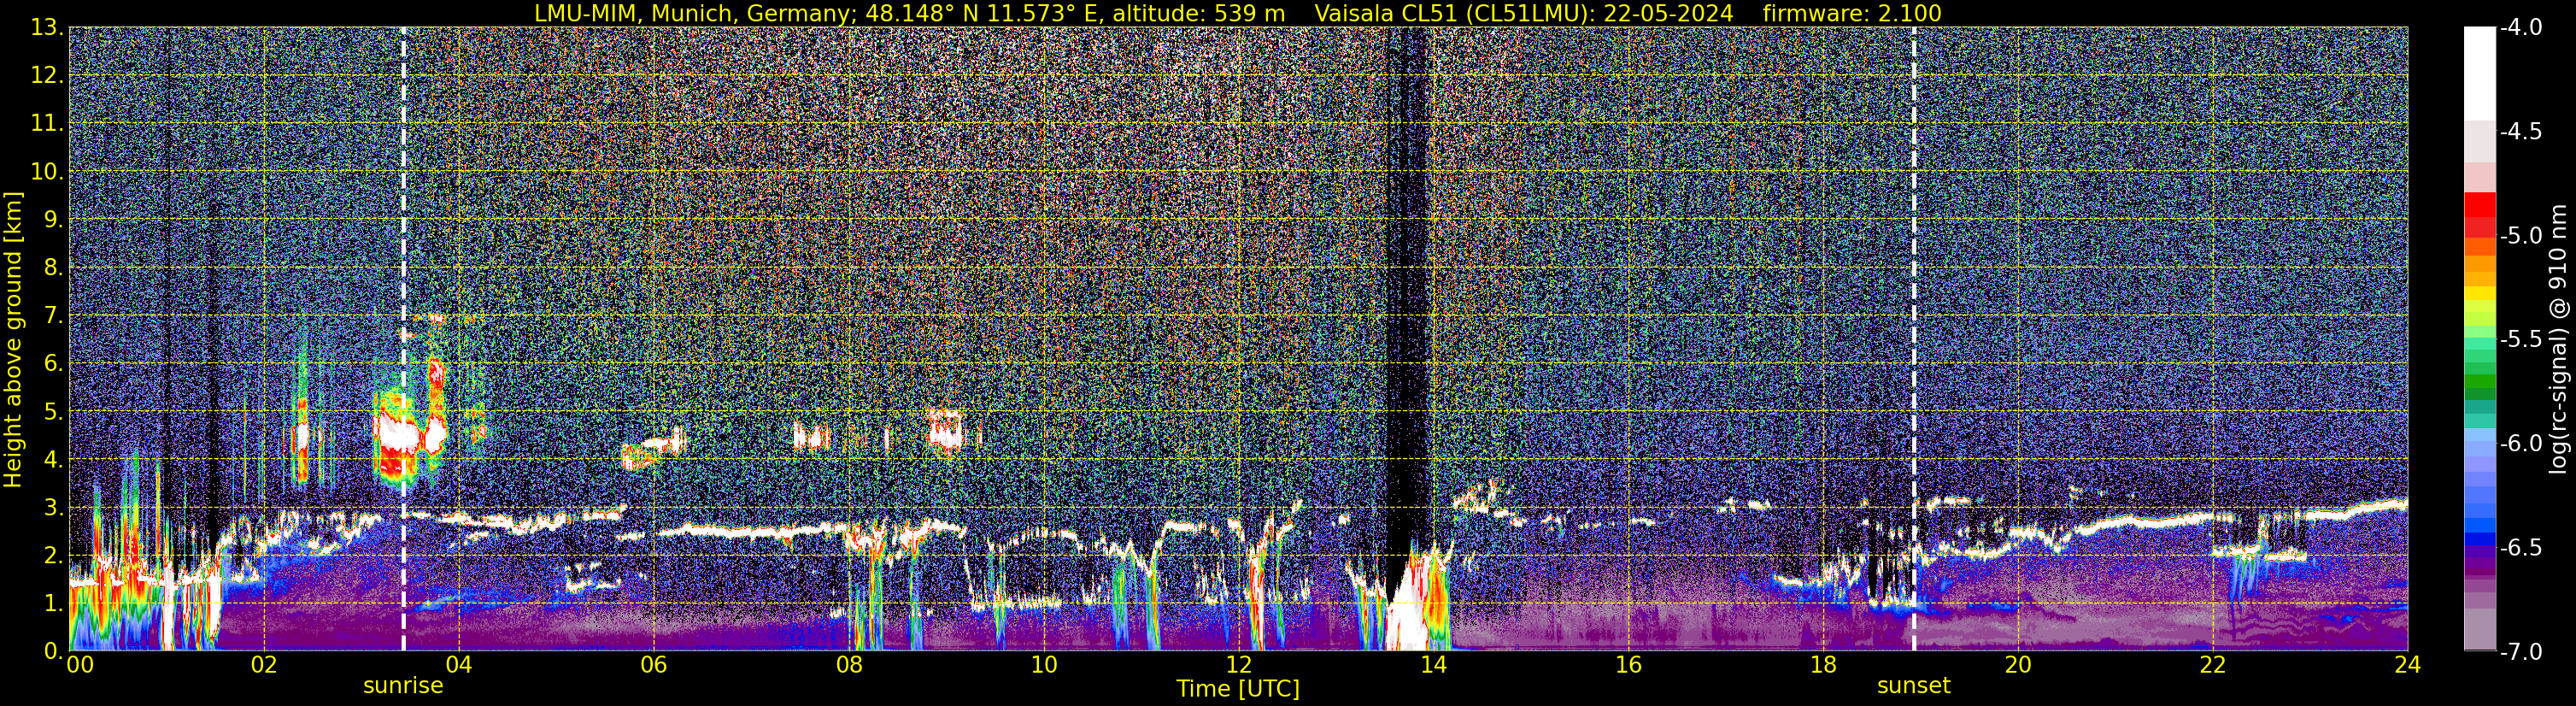
Task: Click the 10 tick on the time axis
Action: pos(1044,665)
